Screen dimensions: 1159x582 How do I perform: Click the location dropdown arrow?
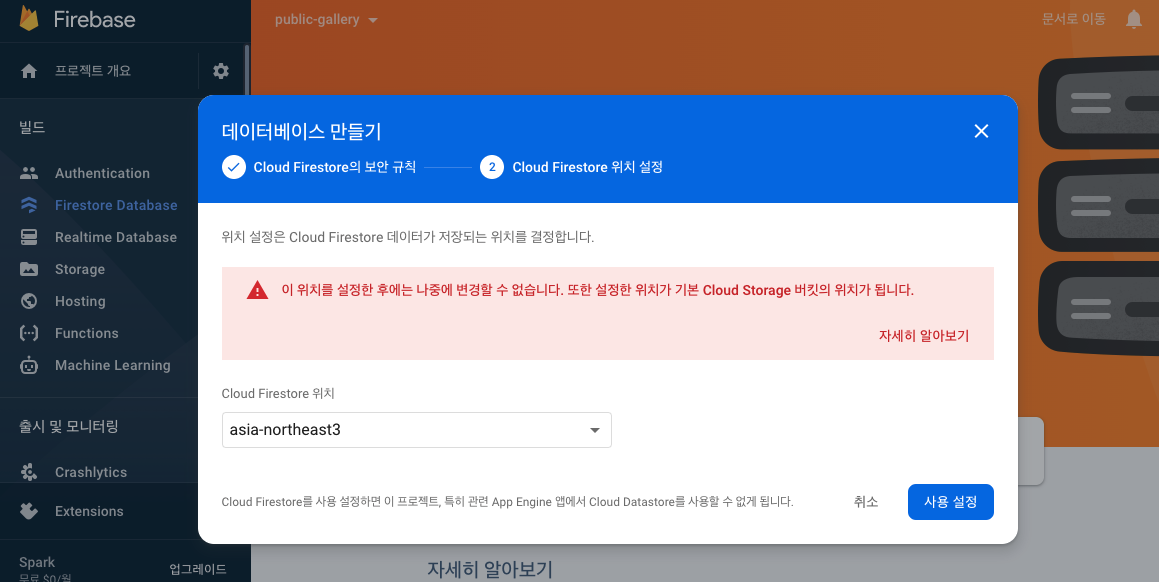pyautogui.click(x=594, y=430)
